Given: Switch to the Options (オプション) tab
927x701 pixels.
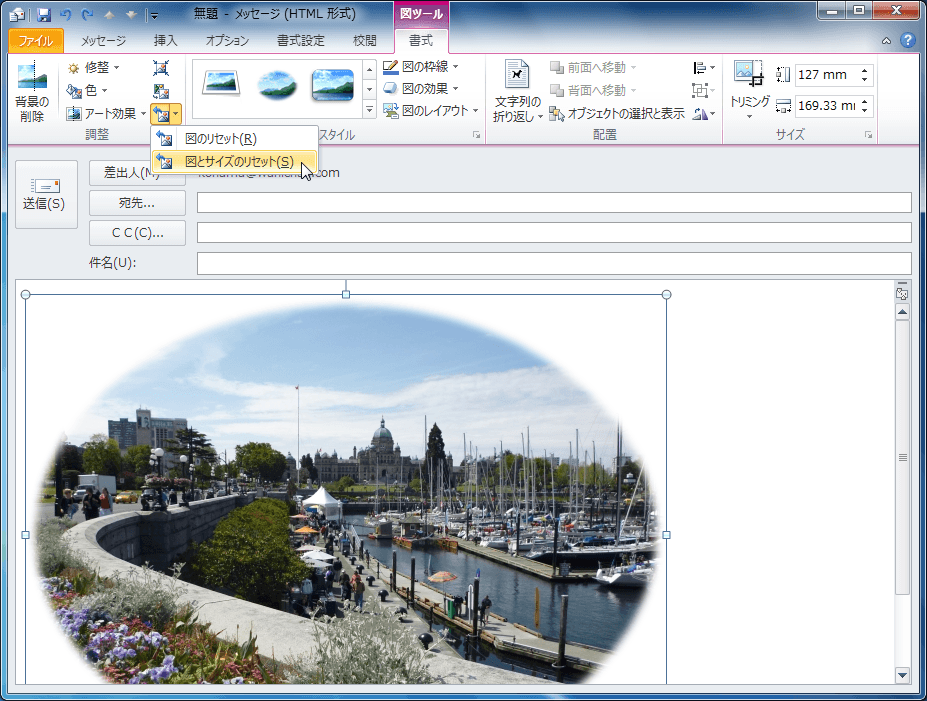Looking at the screenshot, I should [x=228, y=41].
